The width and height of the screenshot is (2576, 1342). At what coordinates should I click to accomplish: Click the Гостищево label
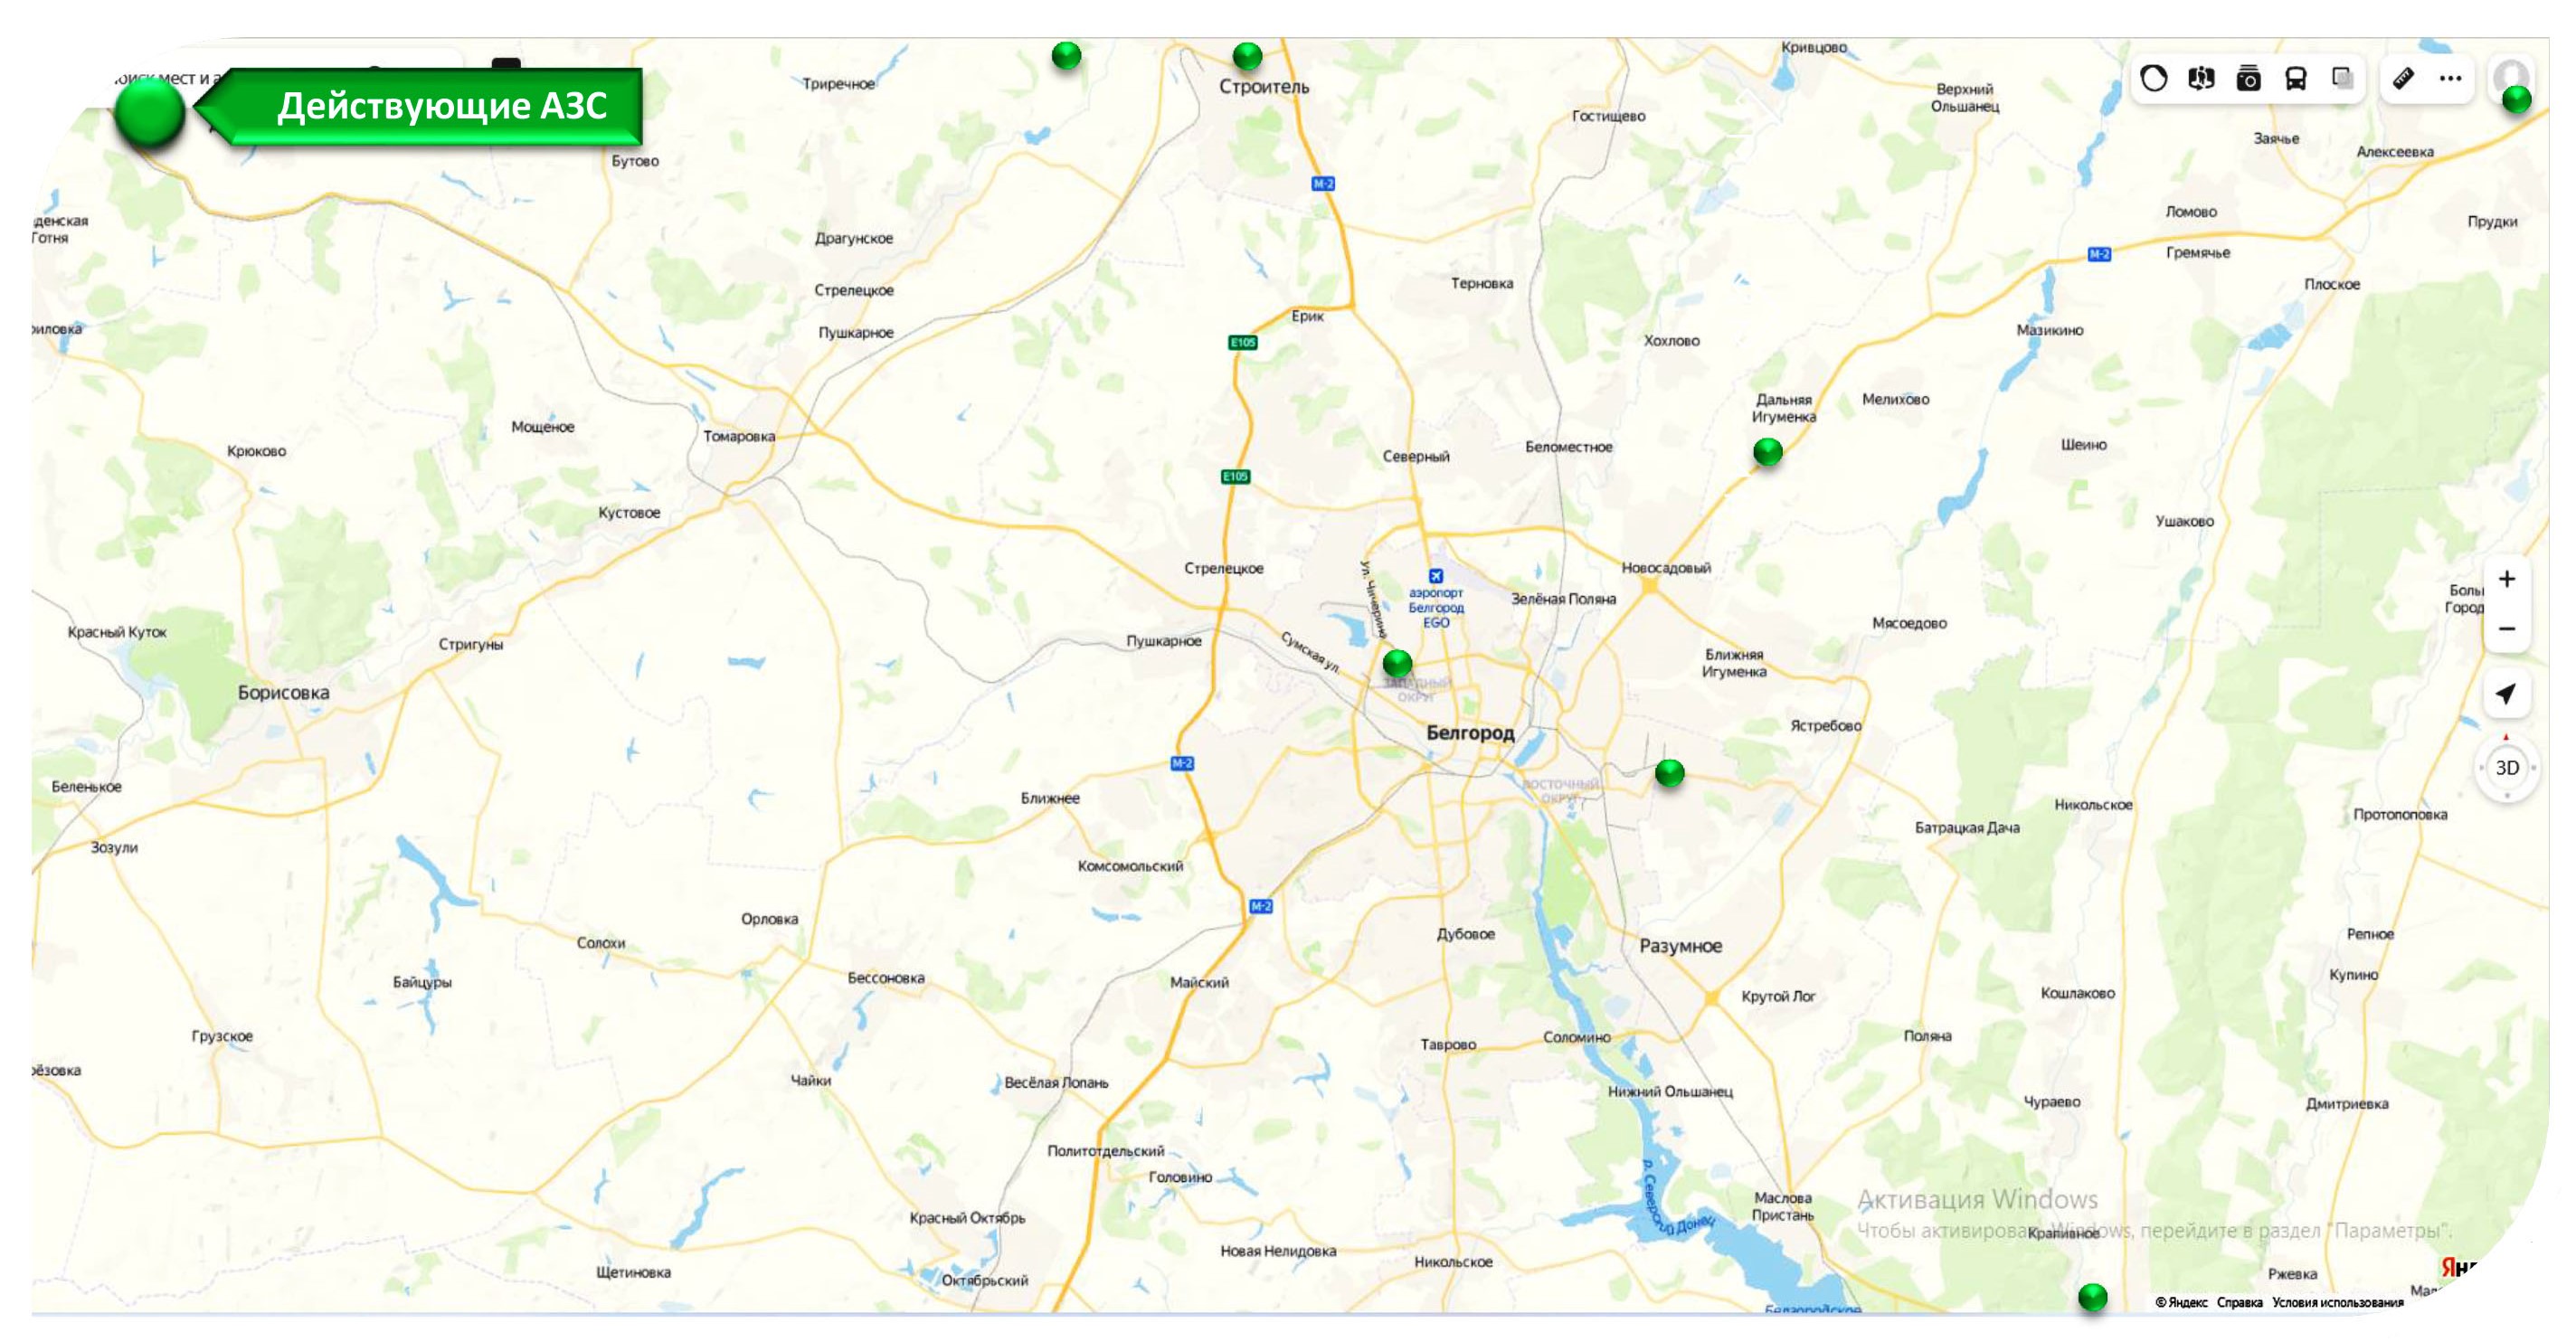(1608, 116)
